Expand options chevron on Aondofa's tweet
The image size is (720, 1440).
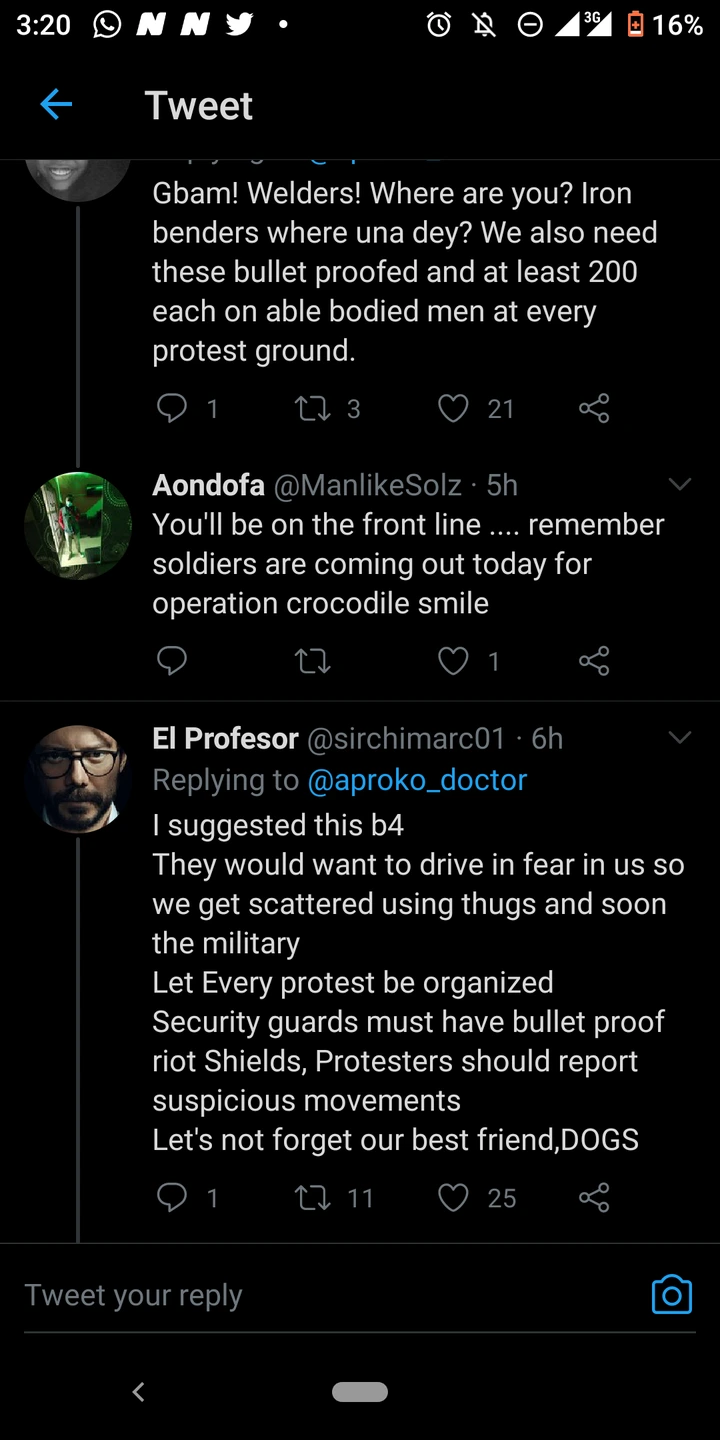679,485
